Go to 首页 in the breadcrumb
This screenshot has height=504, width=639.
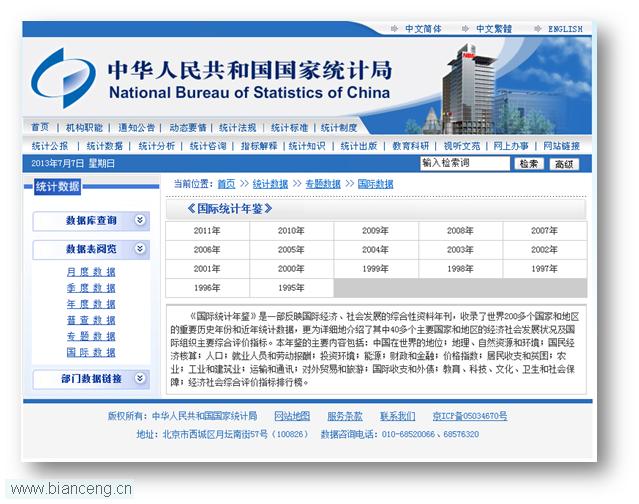pyautogui.click(x=226, y=184)
